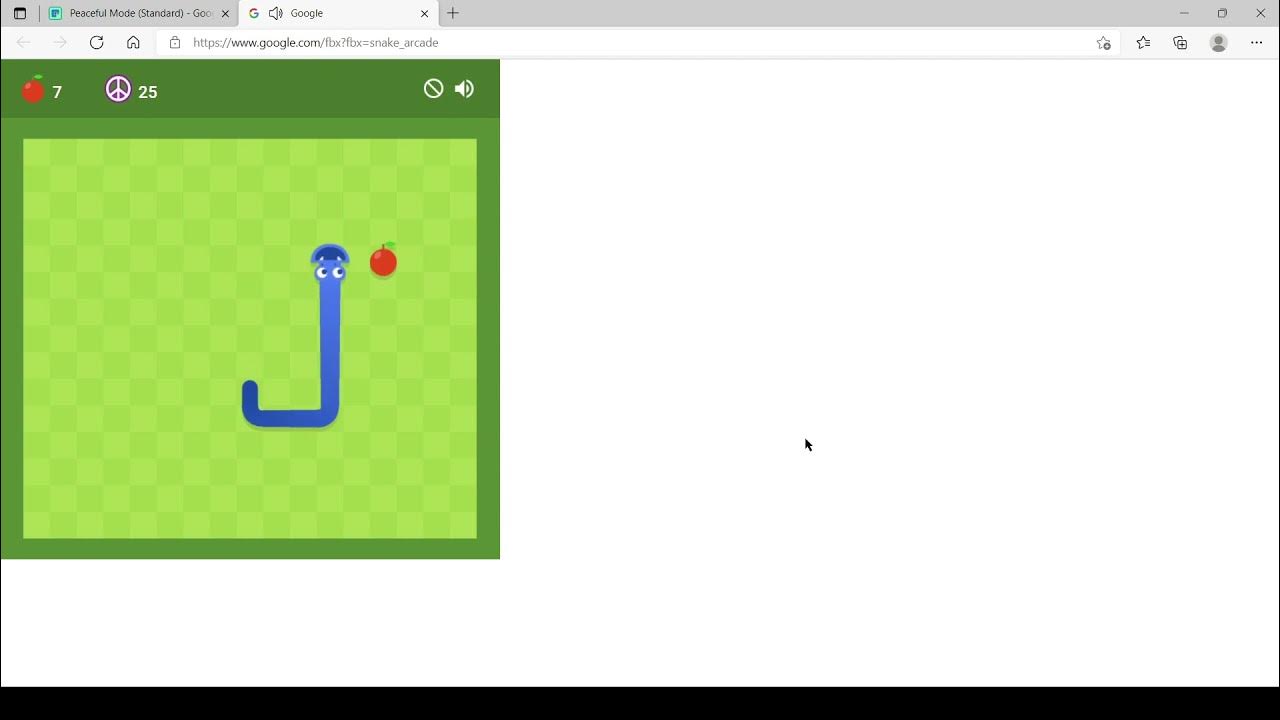The height and width of the screenshot is (720, 1280).
Task: Open Settings and more menu
Action: coord(1257,42)
